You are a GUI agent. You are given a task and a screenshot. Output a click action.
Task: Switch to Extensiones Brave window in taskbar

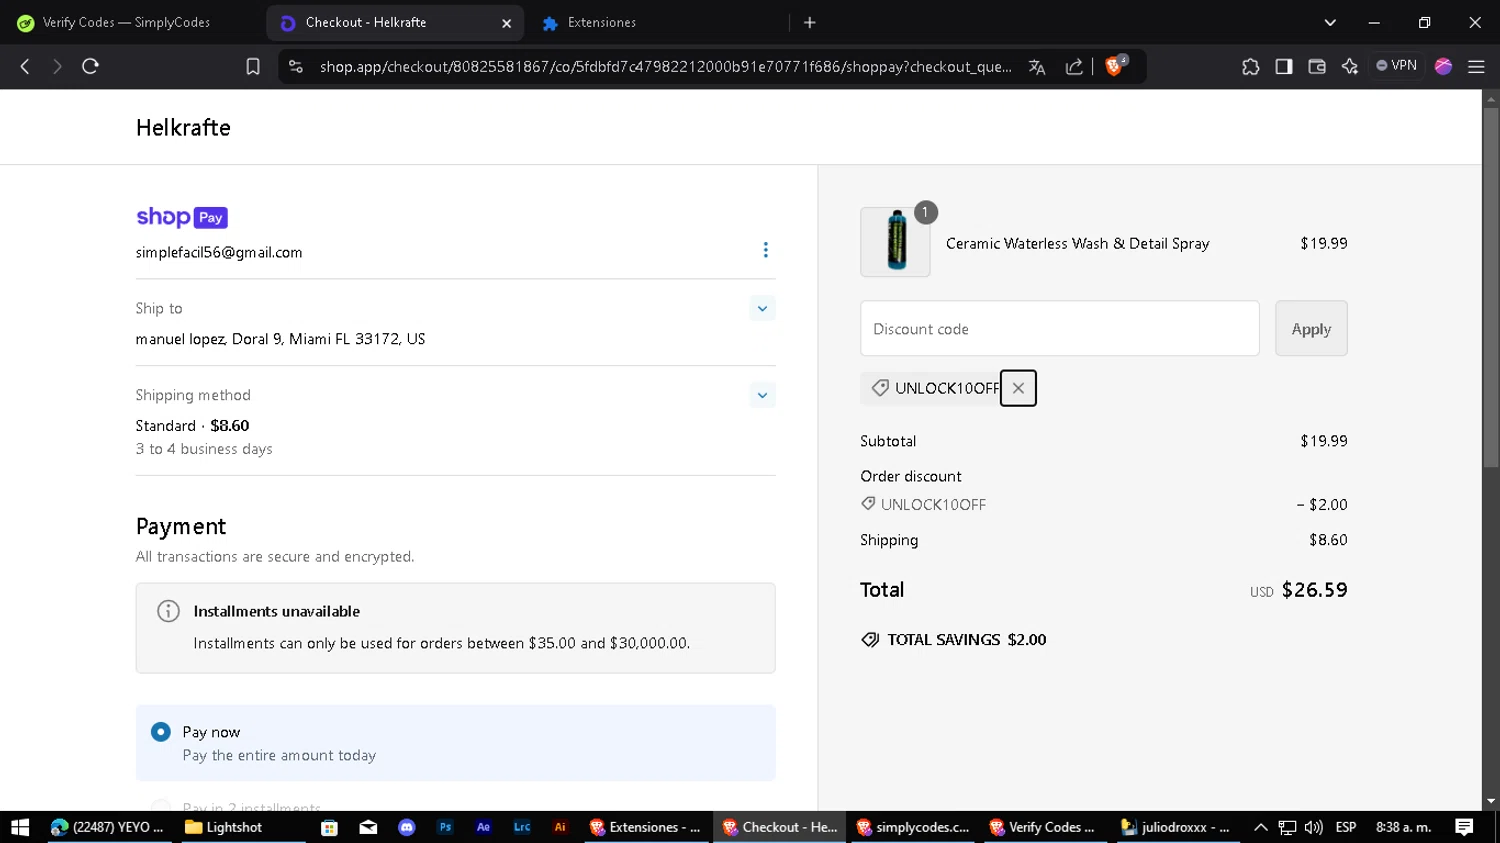coord(646,827)
